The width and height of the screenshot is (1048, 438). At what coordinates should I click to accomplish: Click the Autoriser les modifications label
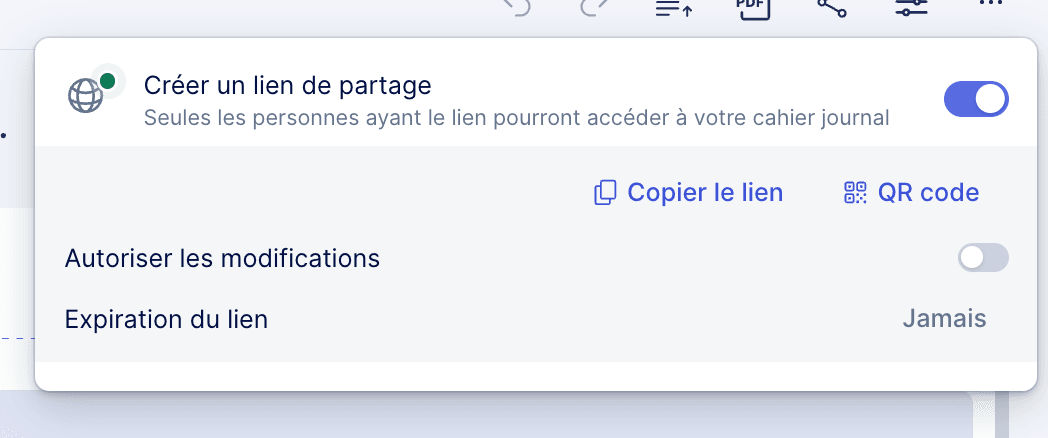(x=222, y=258)
